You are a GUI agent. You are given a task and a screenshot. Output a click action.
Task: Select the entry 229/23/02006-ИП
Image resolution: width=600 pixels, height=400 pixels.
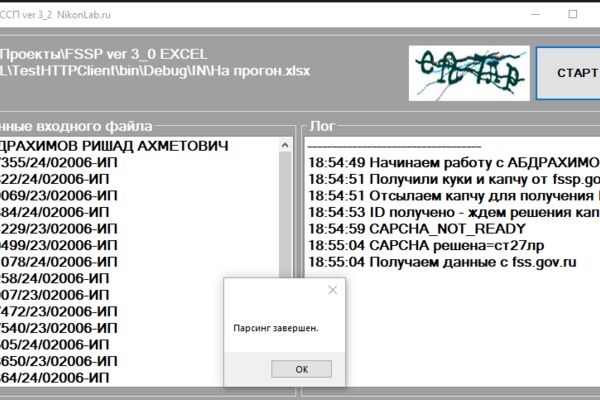click(59, 229)
